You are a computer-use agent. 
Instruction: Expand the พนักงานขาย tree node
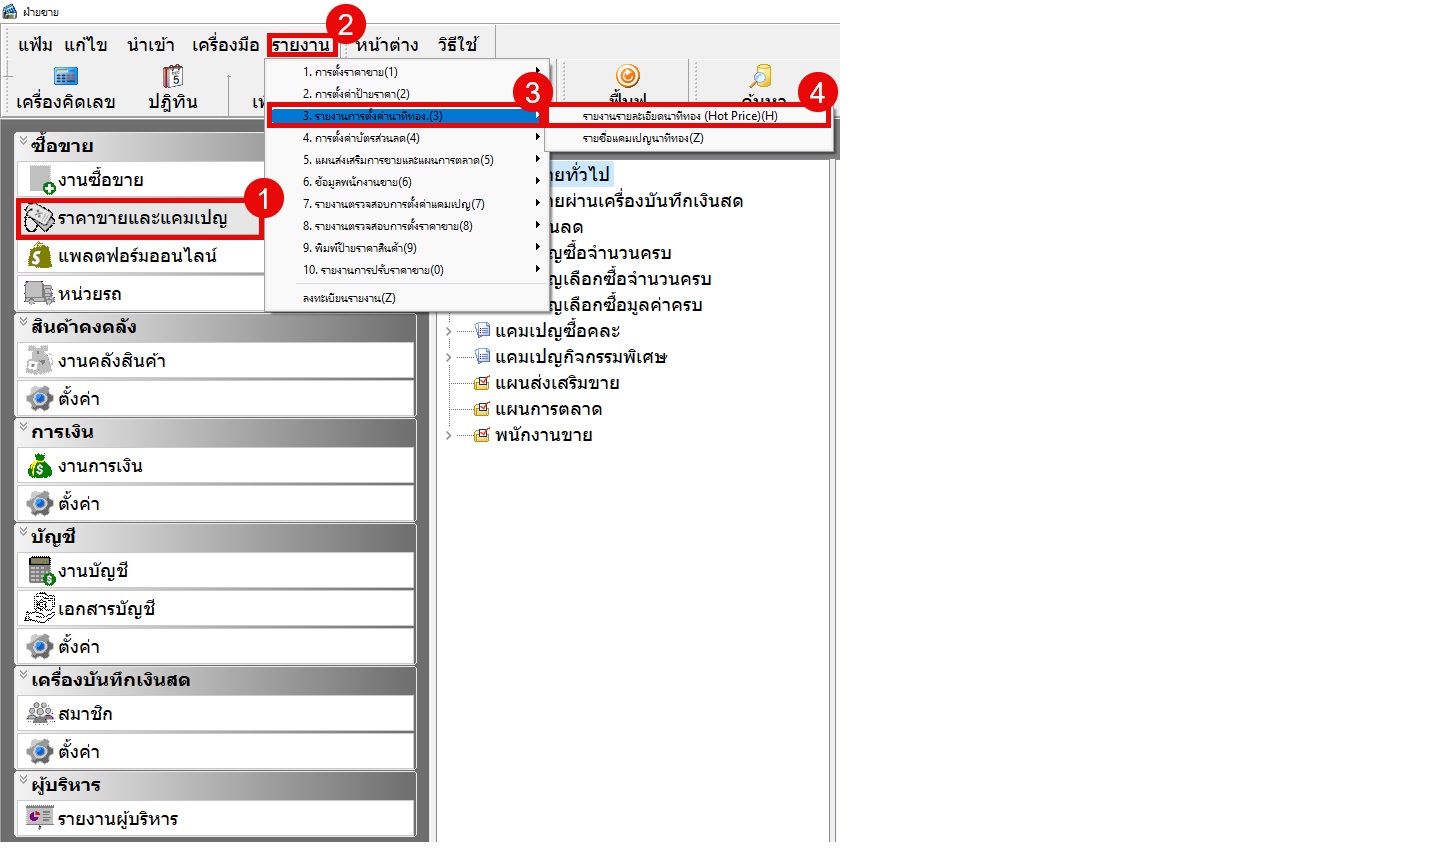pyautogui.click(x=448, y=435)
